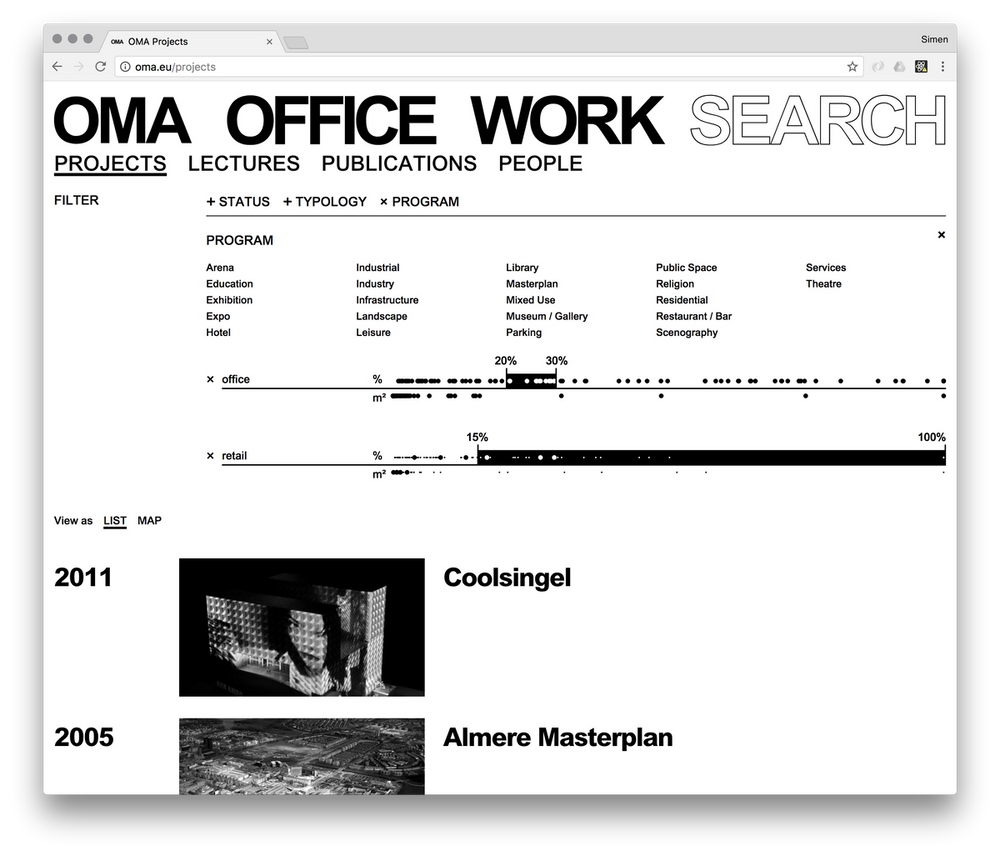
Task: Open the Coolsingel project title
Action: [x=507, y=578]
